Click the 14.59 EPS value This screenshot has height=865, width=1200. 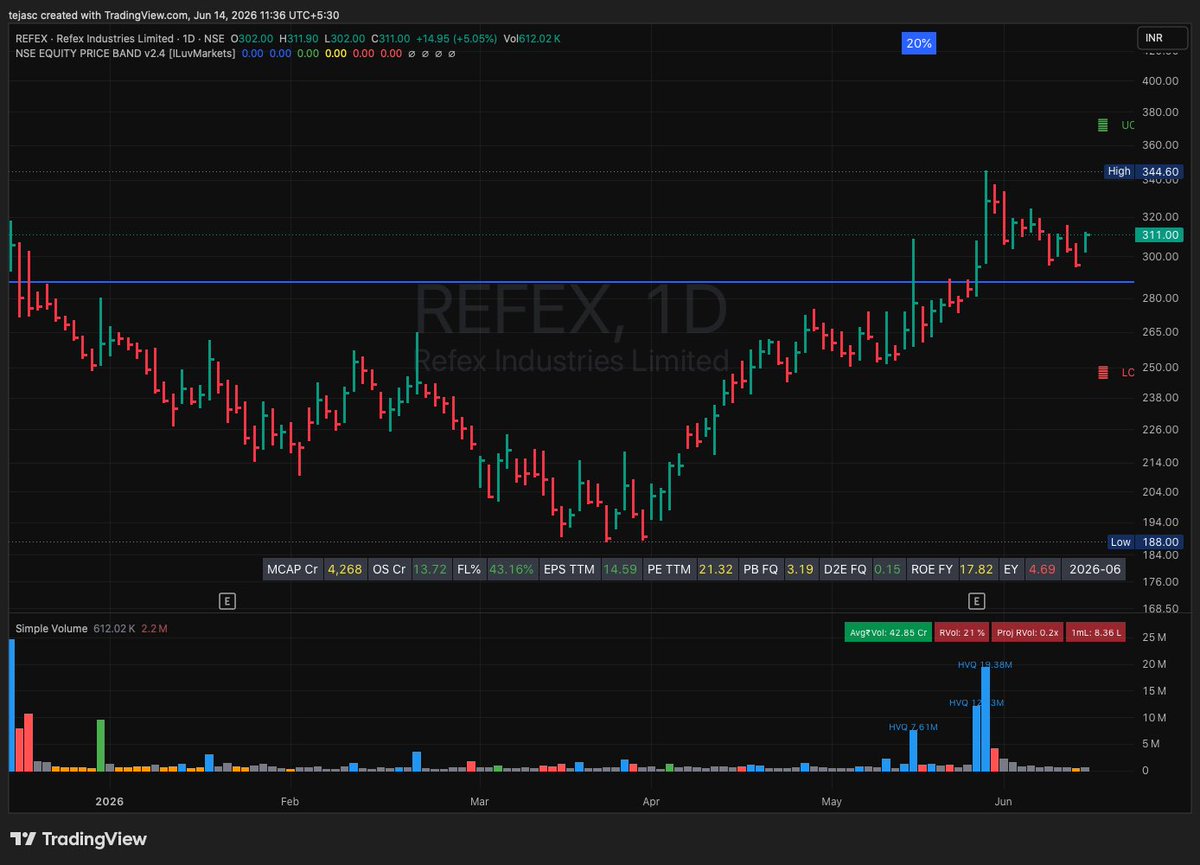(620, 569)
